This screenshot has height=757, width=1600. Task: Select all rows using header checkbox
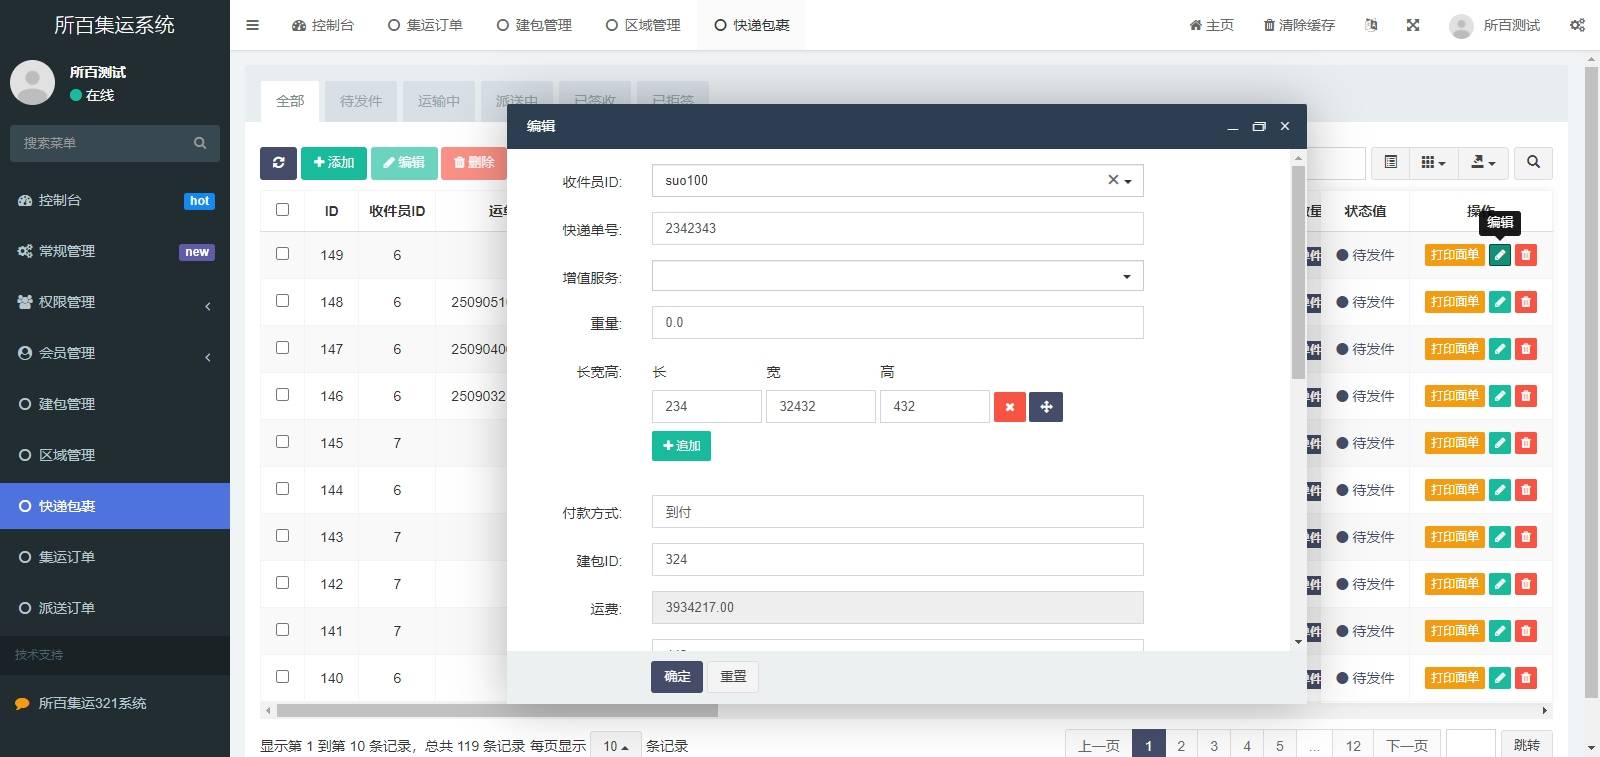(282, 210)
